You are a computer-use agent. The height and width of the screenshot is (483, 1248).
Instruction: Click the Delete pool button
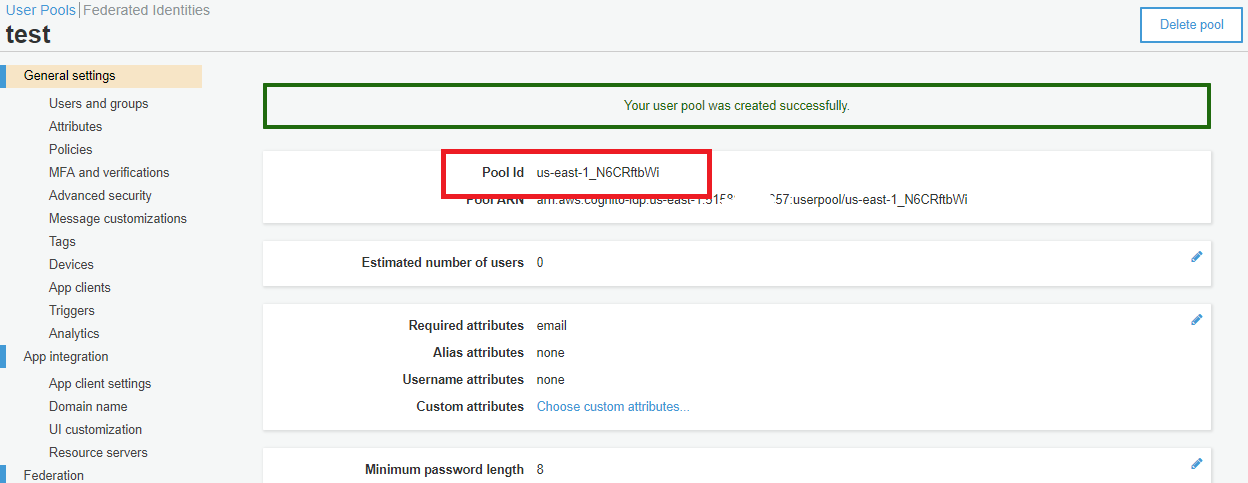pyautogui.click(x=1191, y=25)
